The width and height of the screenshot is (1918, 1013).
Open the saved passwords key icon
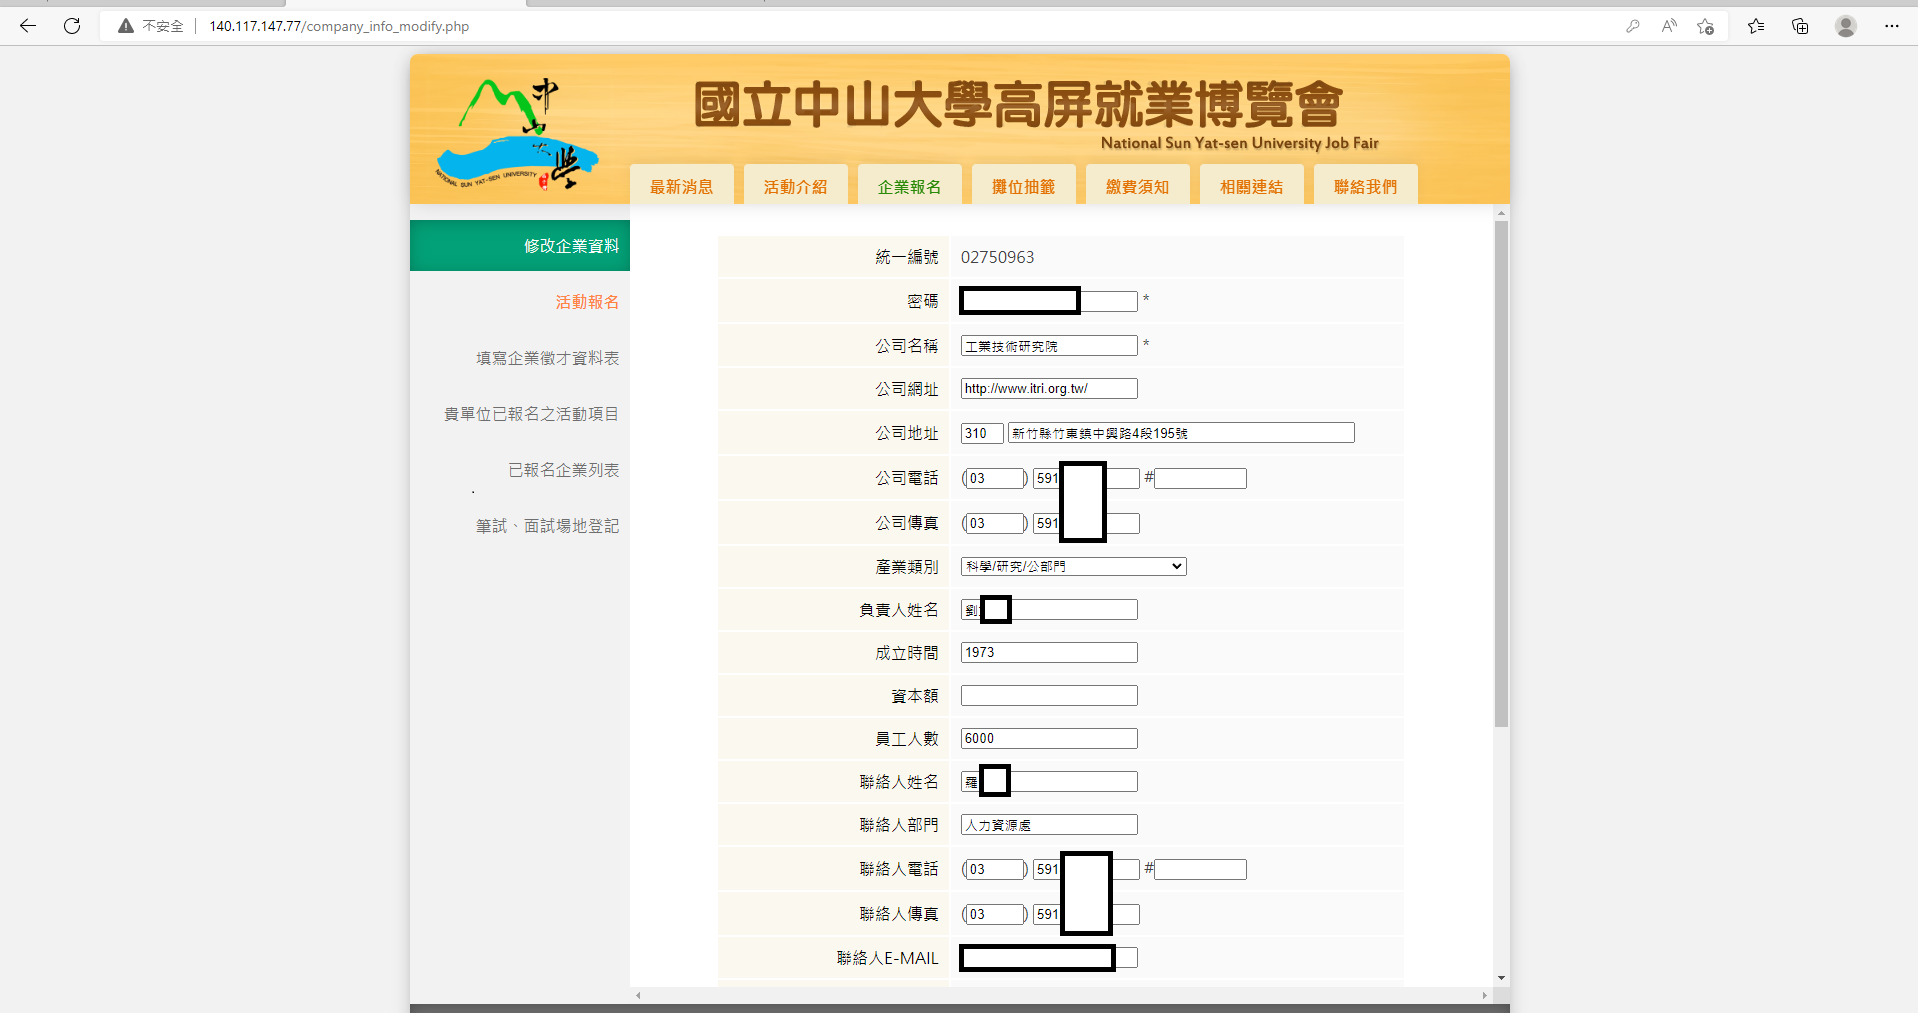[1633, 26]
